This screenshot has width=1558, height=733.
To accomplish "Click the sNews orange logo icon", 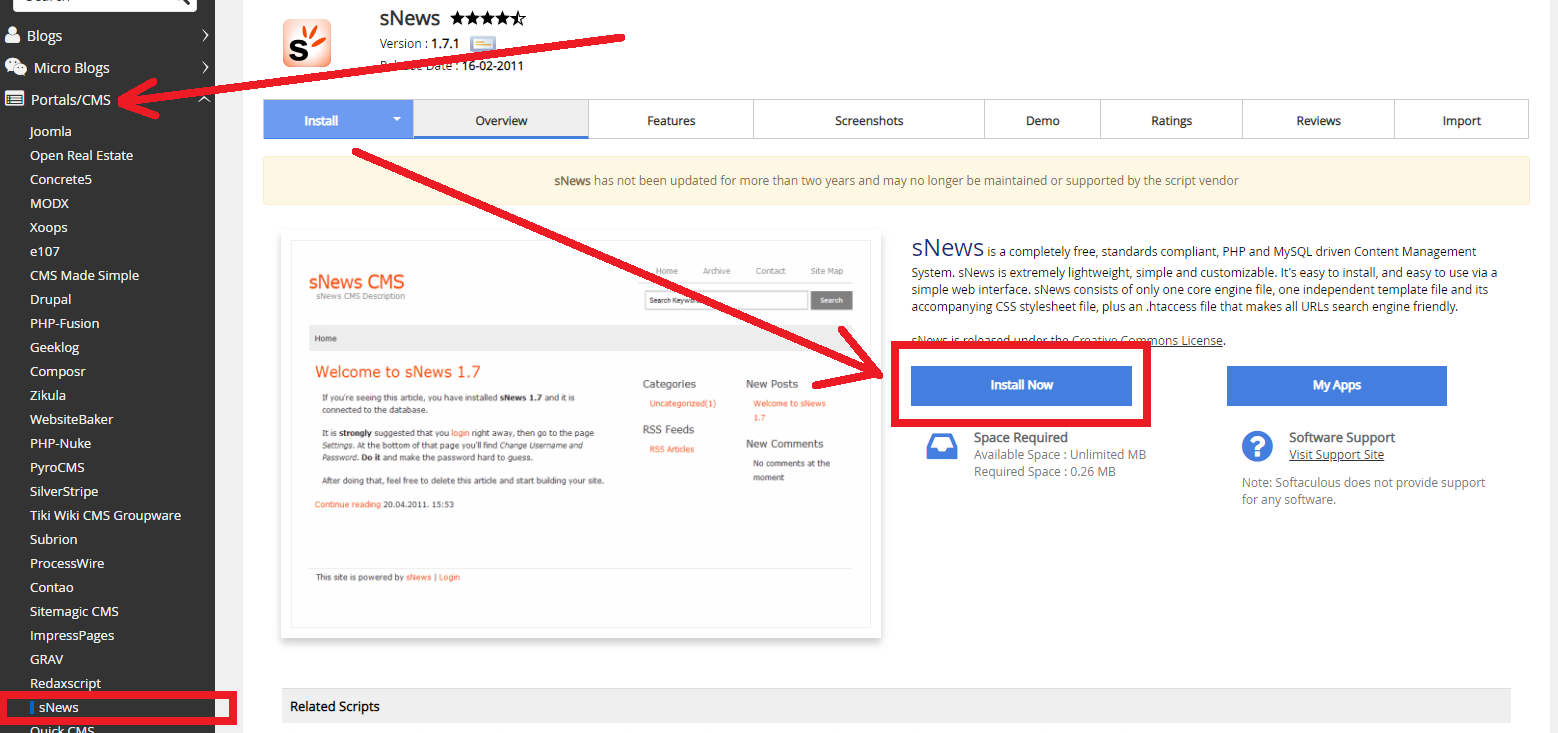I will click(x=306, y=43).
